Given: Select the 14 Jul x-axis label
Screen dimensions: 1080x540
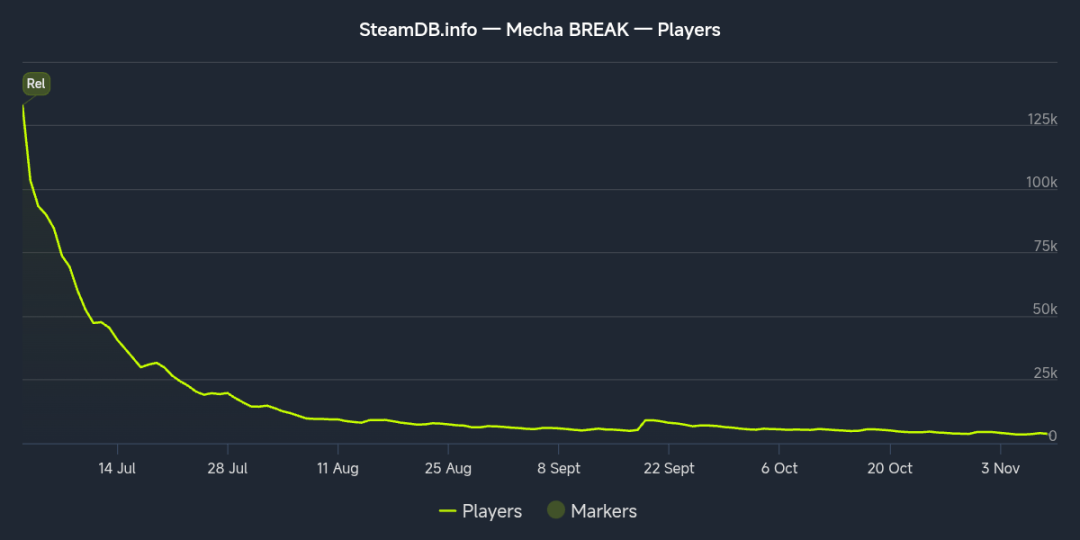Looking at the screenshot, I should point(118,468).
